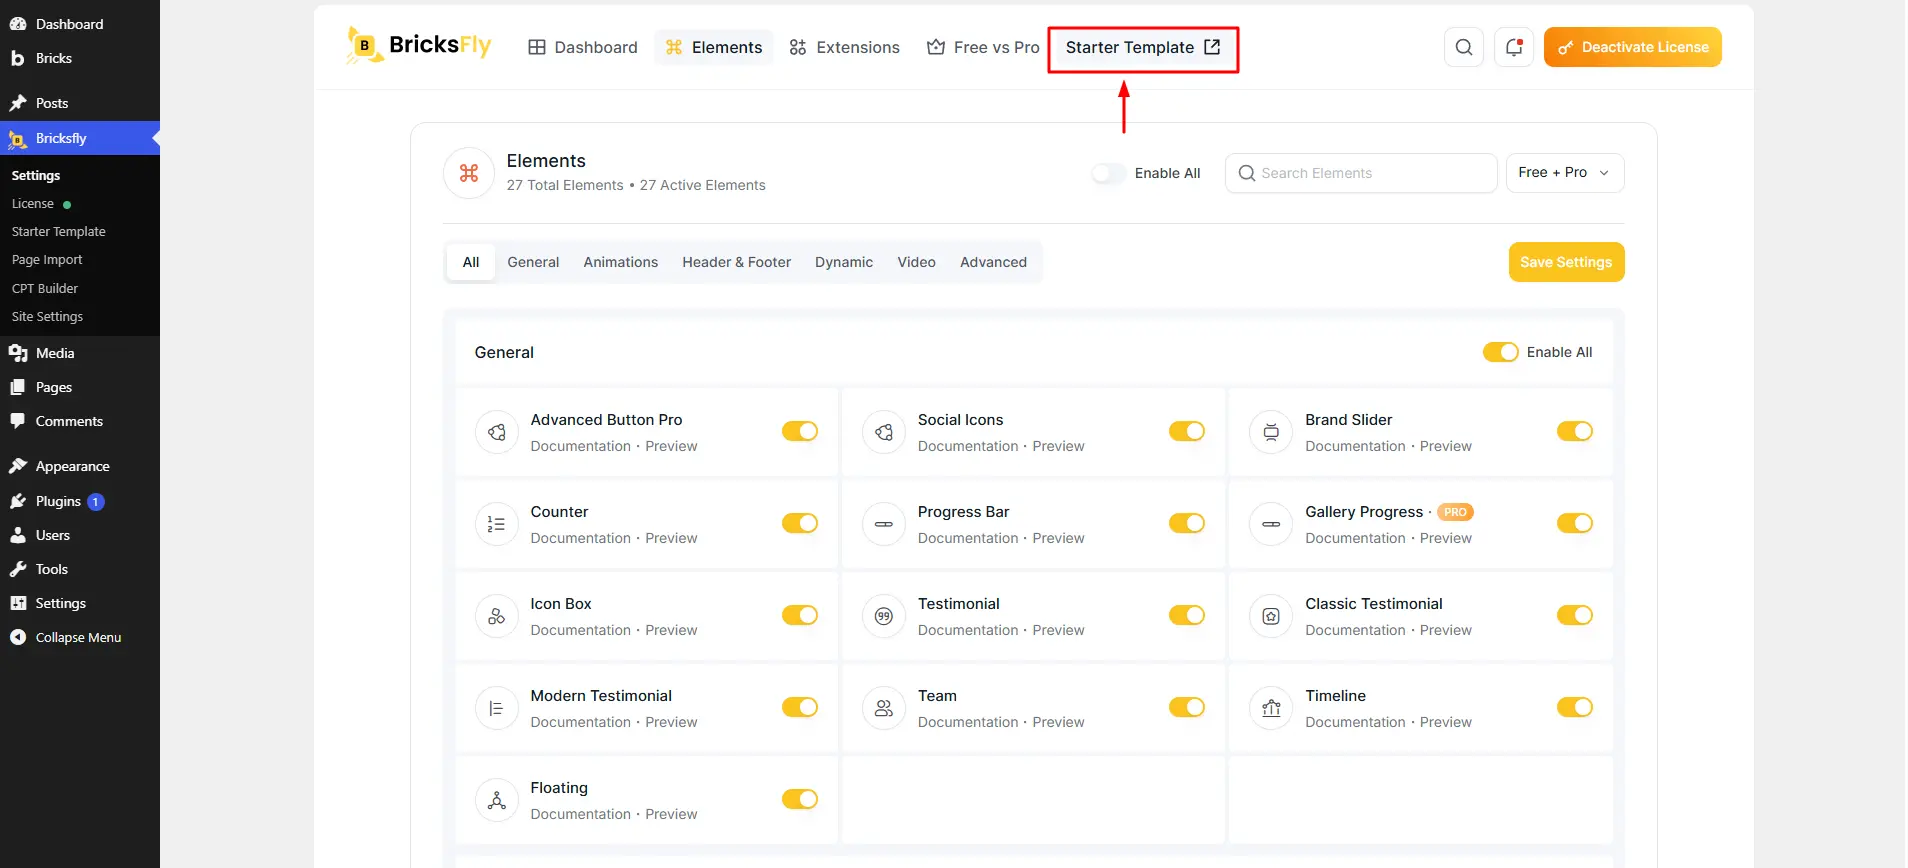Viewport: 1908px width, 868px height.
Task: Click the Icon Box element icon
Action: [497, 616]
